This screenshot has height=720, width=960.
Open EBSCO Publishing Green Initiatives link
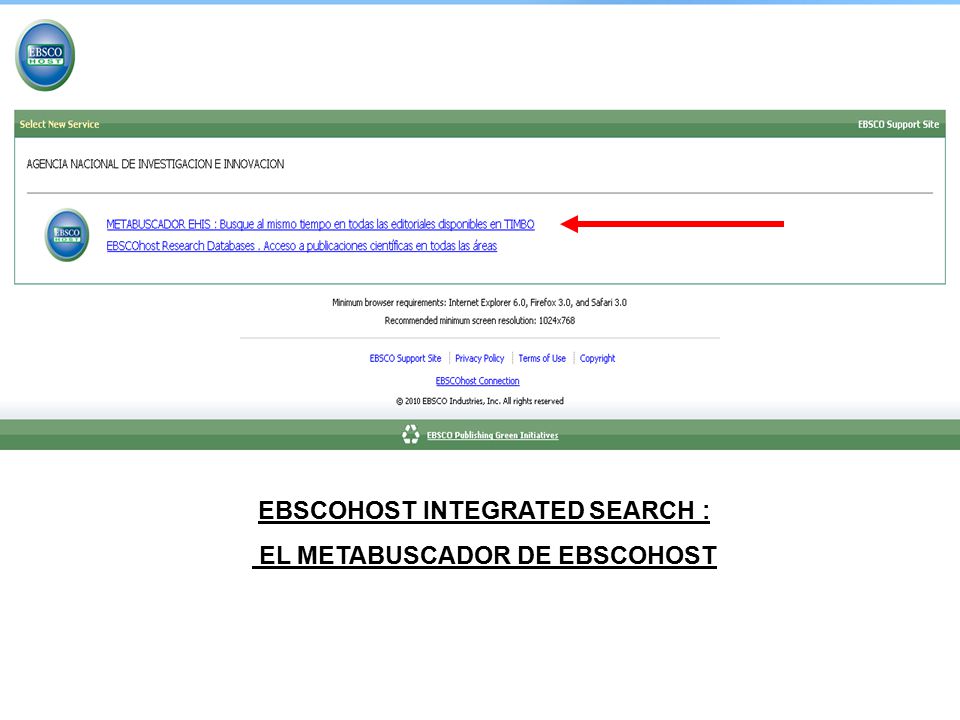click(492, 435)
